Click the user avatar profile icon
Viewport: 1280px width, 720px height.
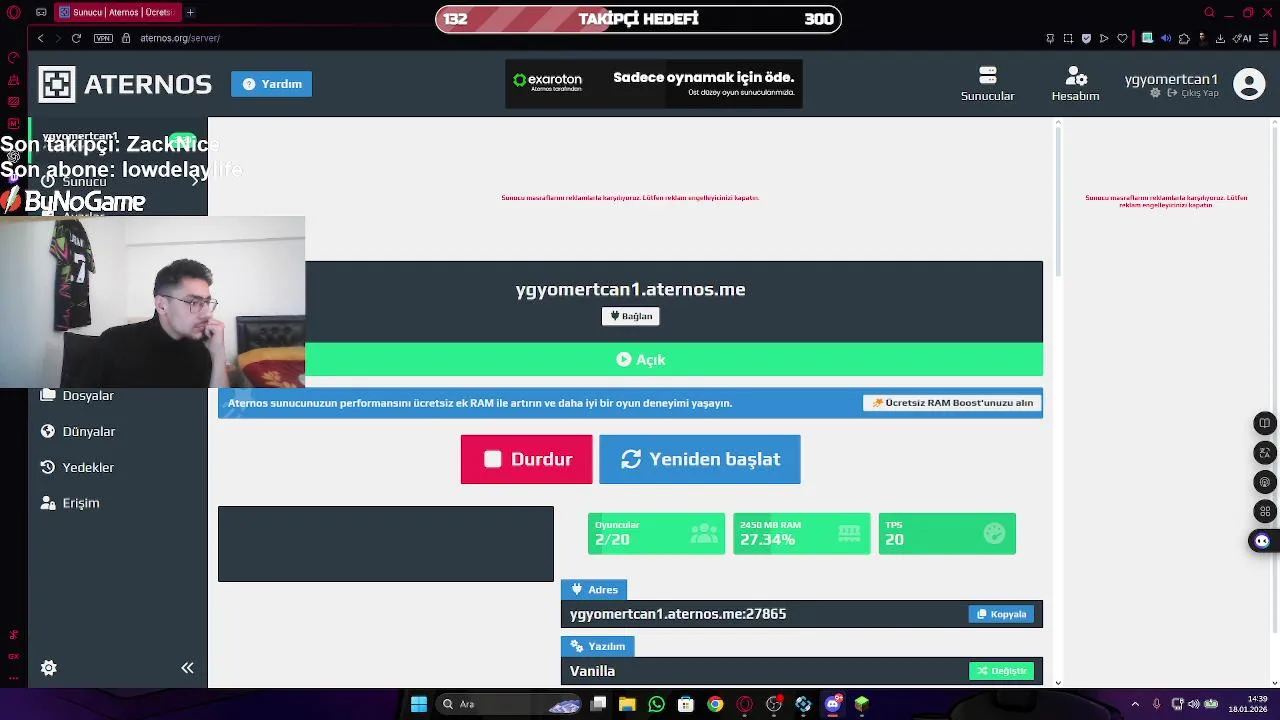1249,84
